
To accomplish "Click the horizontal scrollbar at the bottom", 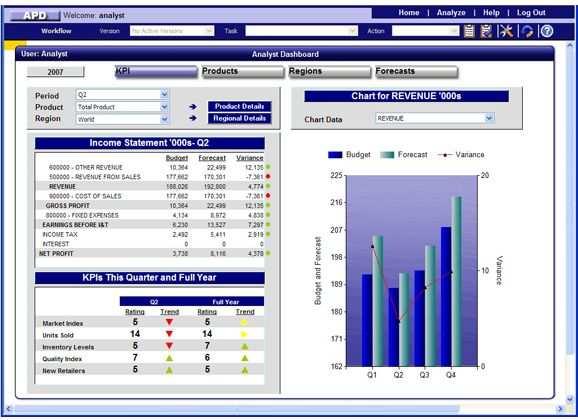I will (x=236, y=409).
